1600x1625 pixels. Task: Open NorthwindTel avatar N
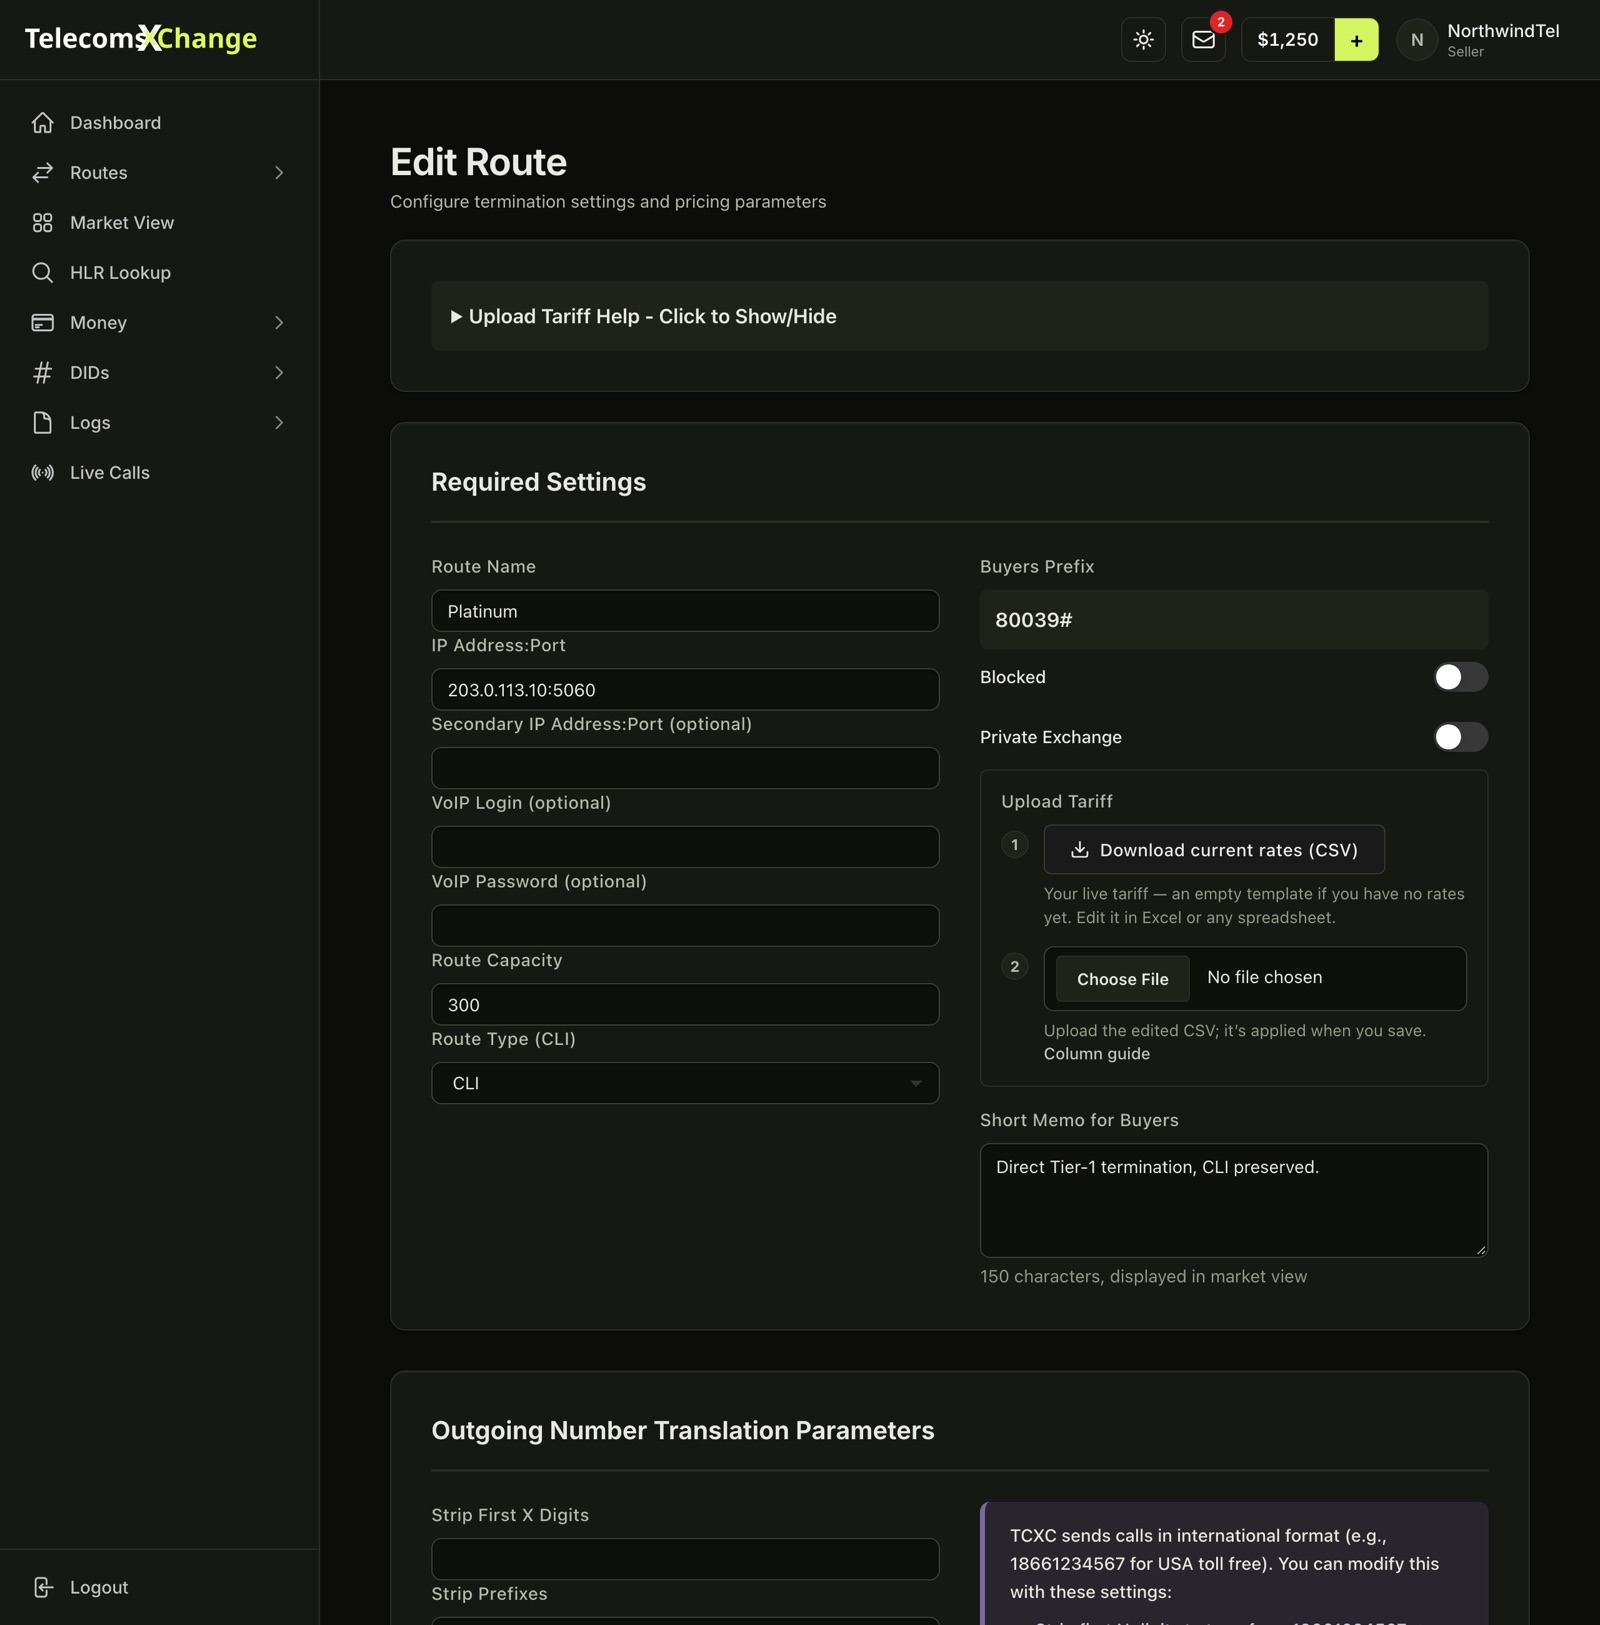[x=1416, y=40]
